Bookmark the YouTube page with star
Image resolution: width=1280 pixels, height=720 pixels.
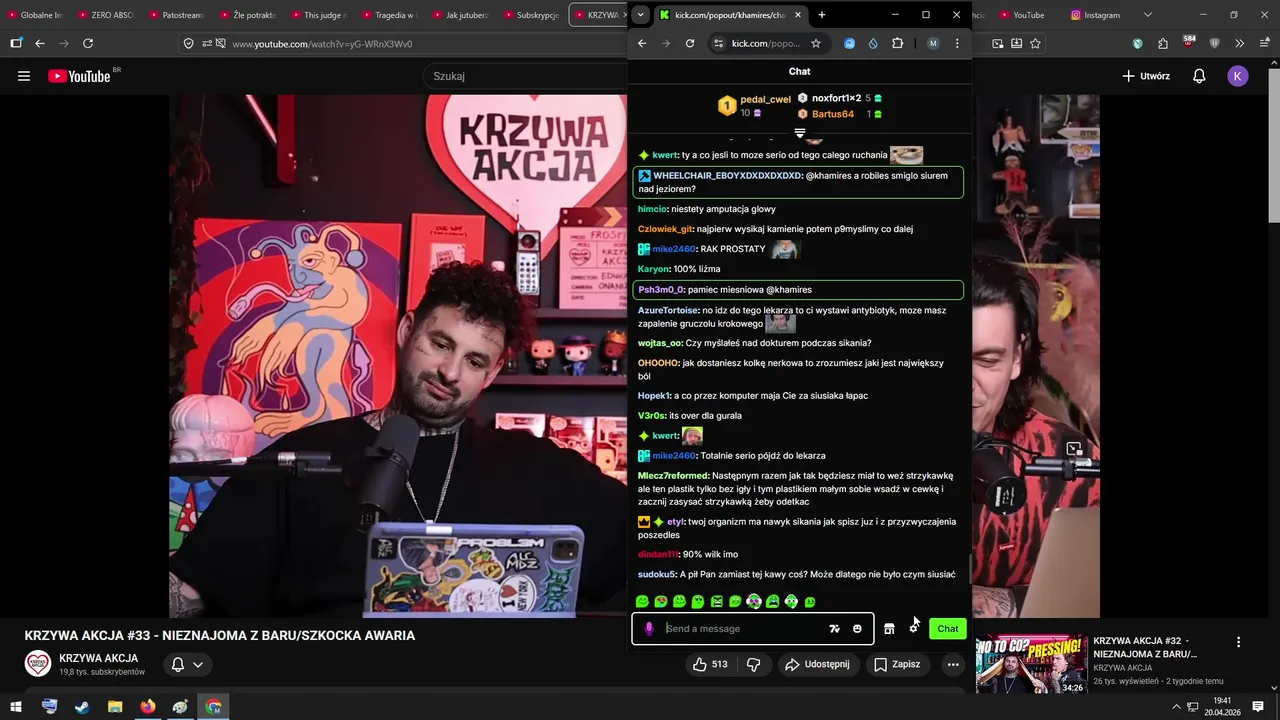click(1035, 44)
